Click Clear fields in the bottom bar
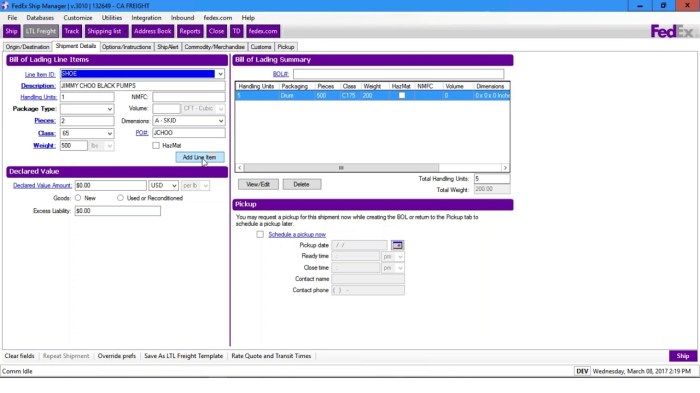Screen dimensions: 700x393 click(19, 356)
